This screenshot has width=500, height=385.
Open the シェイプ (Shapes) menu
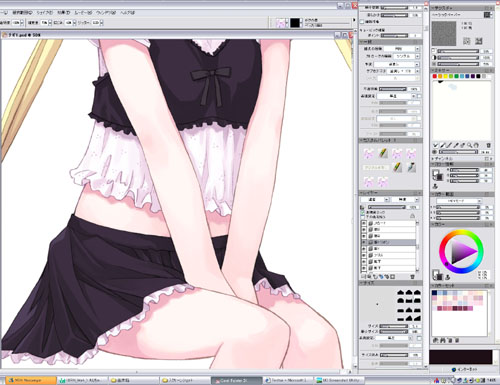click(44, 13)
